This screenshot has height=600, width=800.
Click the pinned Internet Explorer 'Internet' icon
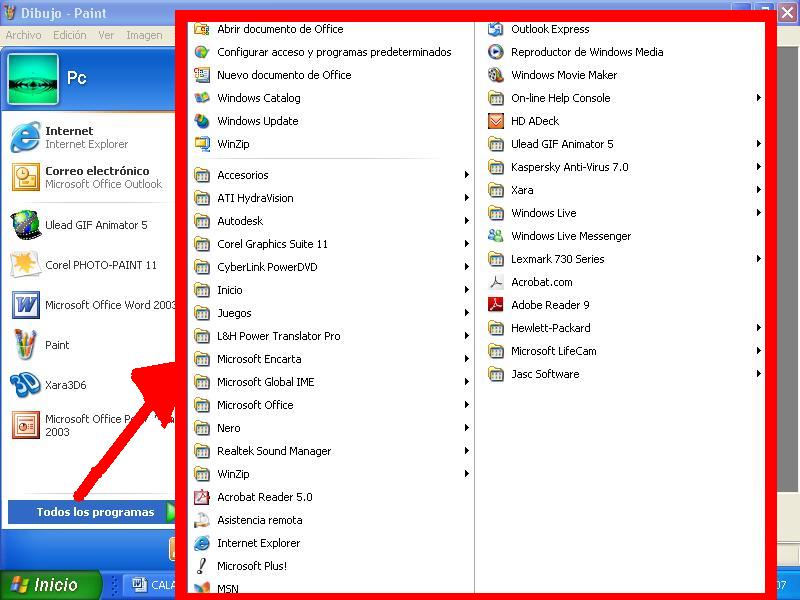25,137
